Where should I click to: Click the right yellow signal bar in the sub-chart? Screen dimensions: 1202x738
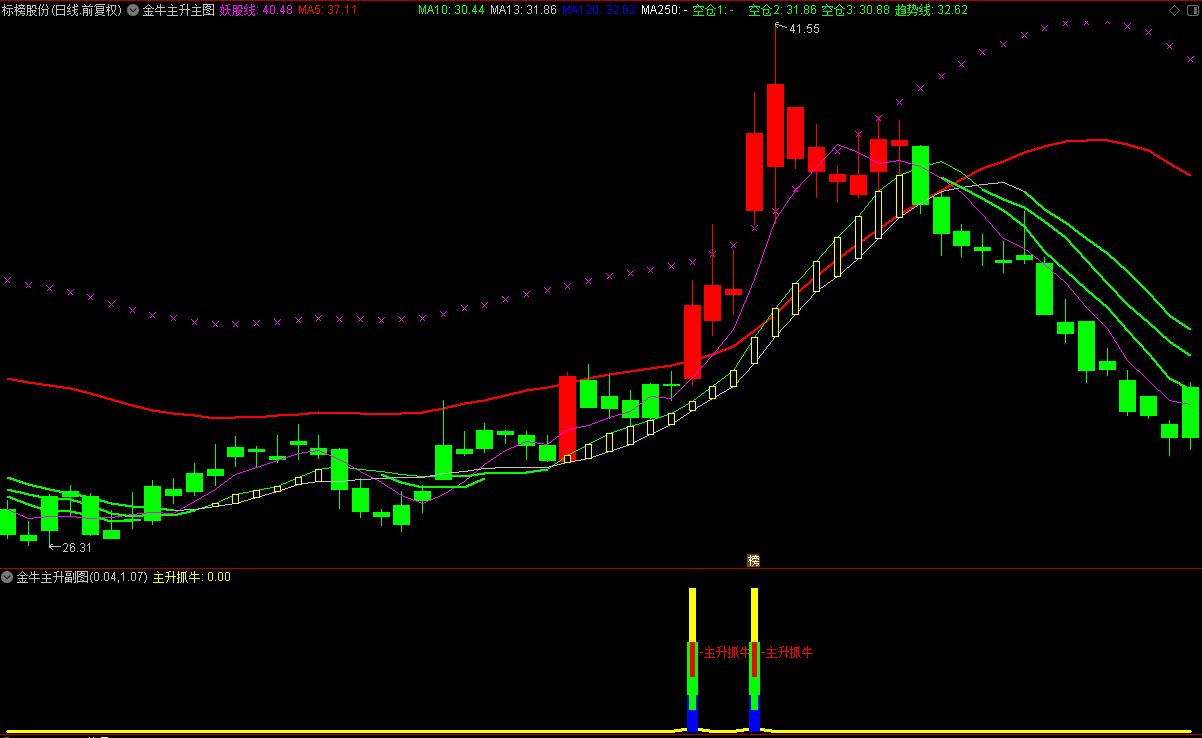click(x=754, y=614)
